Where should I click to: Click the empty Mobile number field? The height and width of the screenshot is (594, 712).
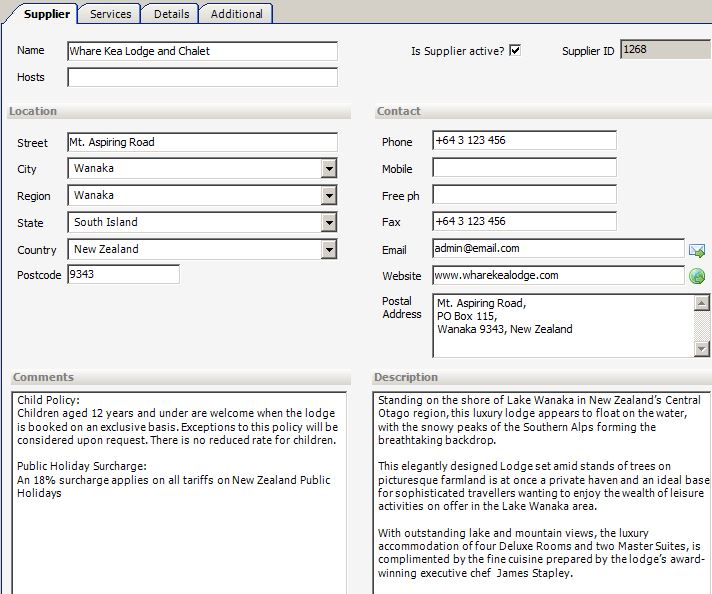point(524,168)
